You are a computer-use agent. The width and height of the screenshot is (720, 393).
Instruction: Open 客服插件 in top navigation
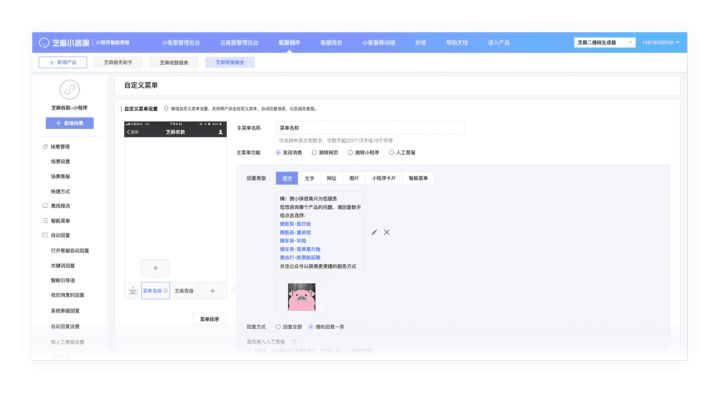[289, 43]
